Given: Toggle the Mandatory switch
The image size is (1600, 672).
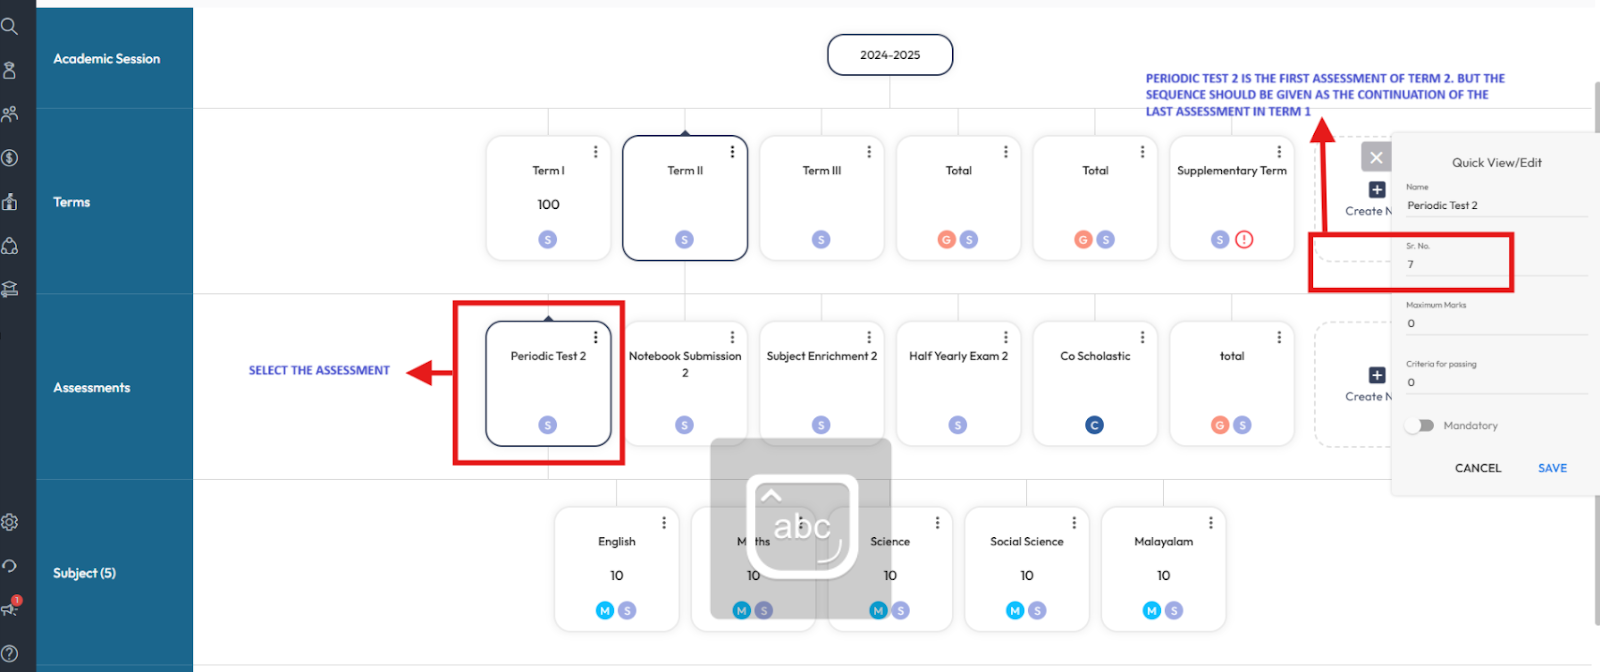Looking at the screenshot, I should click(1420, 426).
